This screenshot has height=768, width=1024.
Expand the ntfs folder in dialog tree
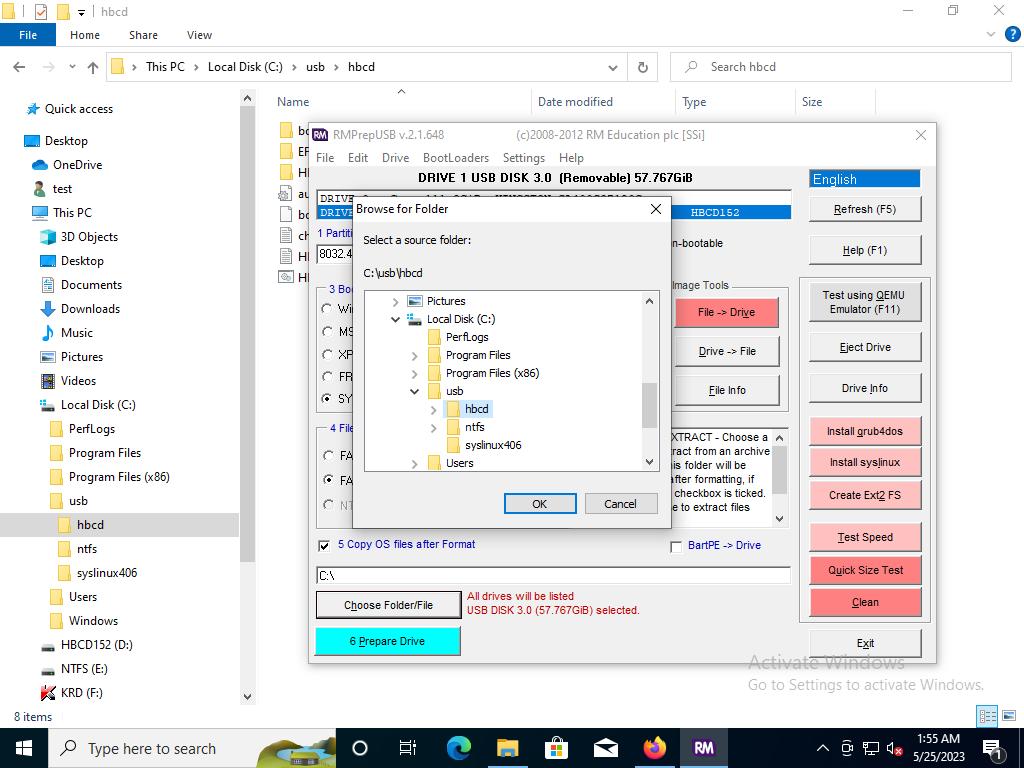[433, 428]
